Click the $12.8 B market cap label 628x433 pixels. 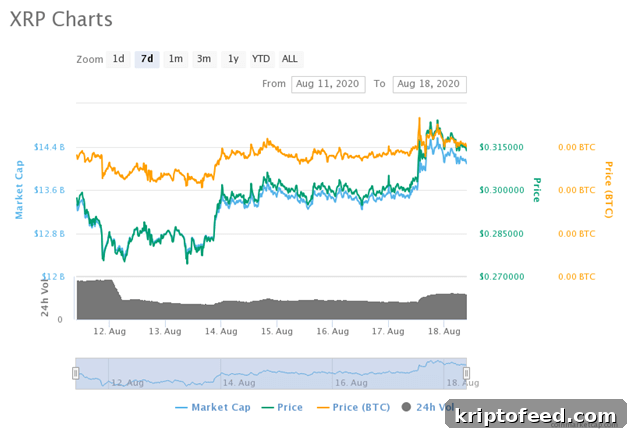pos(49,234)
